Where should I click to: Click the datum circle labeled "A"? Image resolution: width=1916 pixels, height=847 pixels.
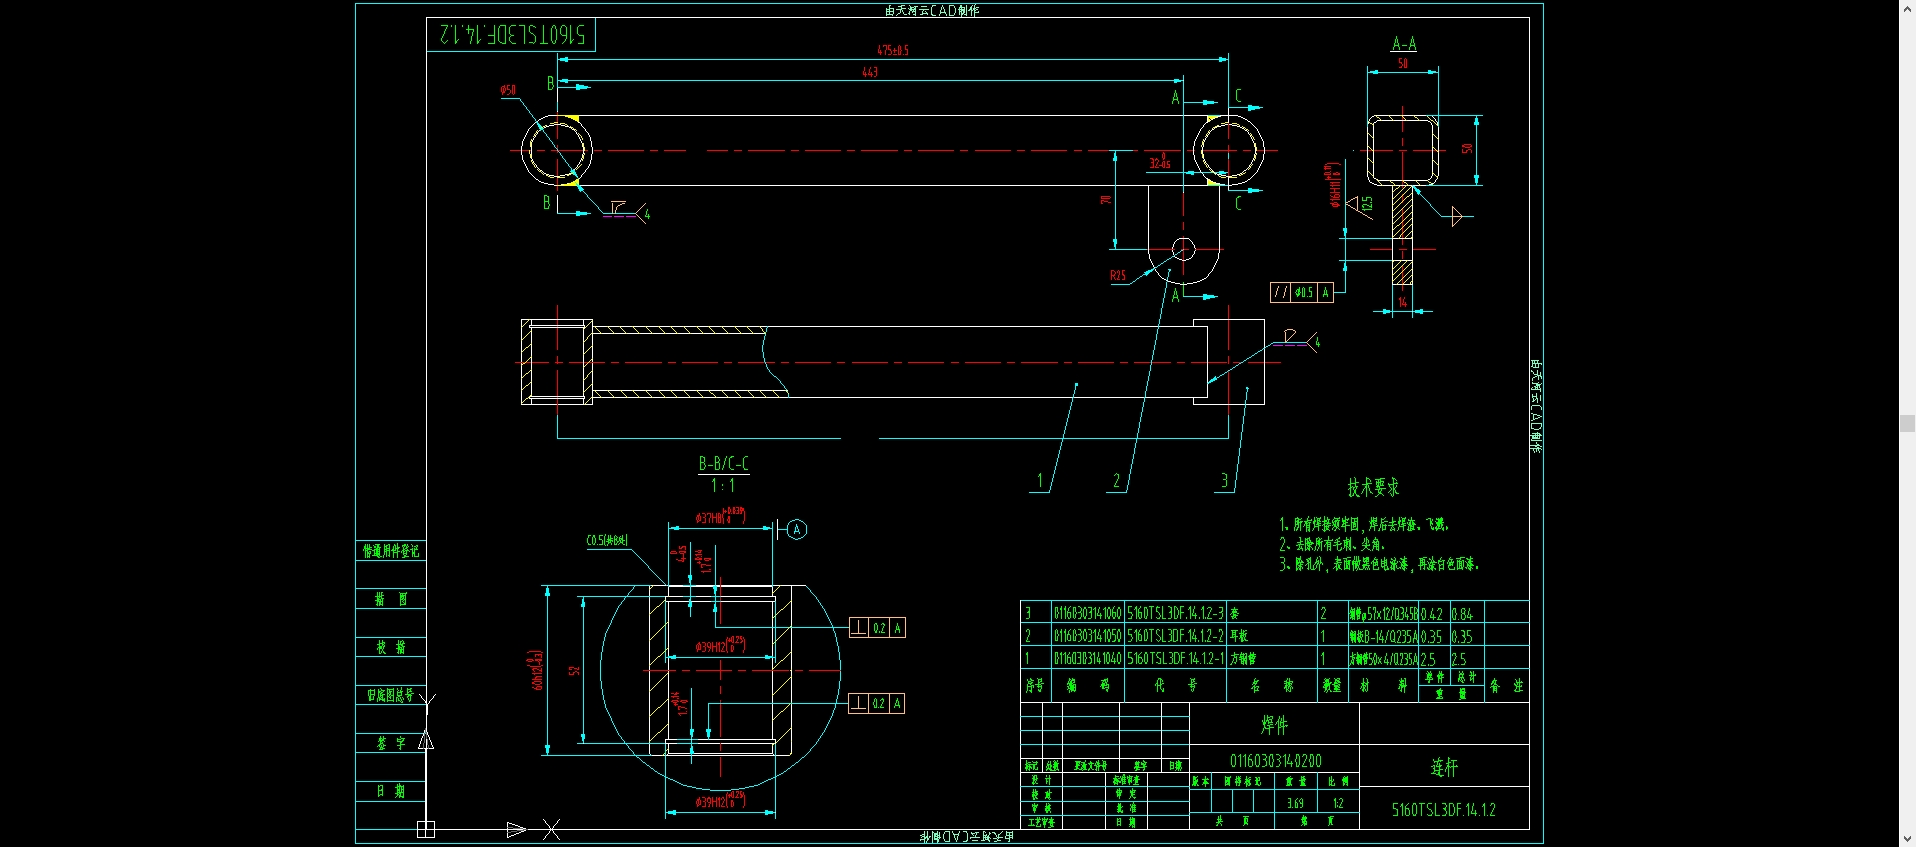[x=797, y=530]
